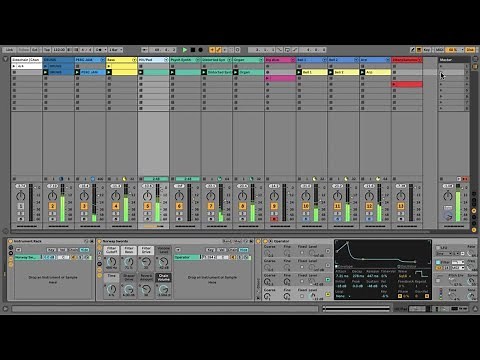This screenshot has width=480, height=360.
Task: Launch scene 1 from the Master column
Action: [441, 66]
